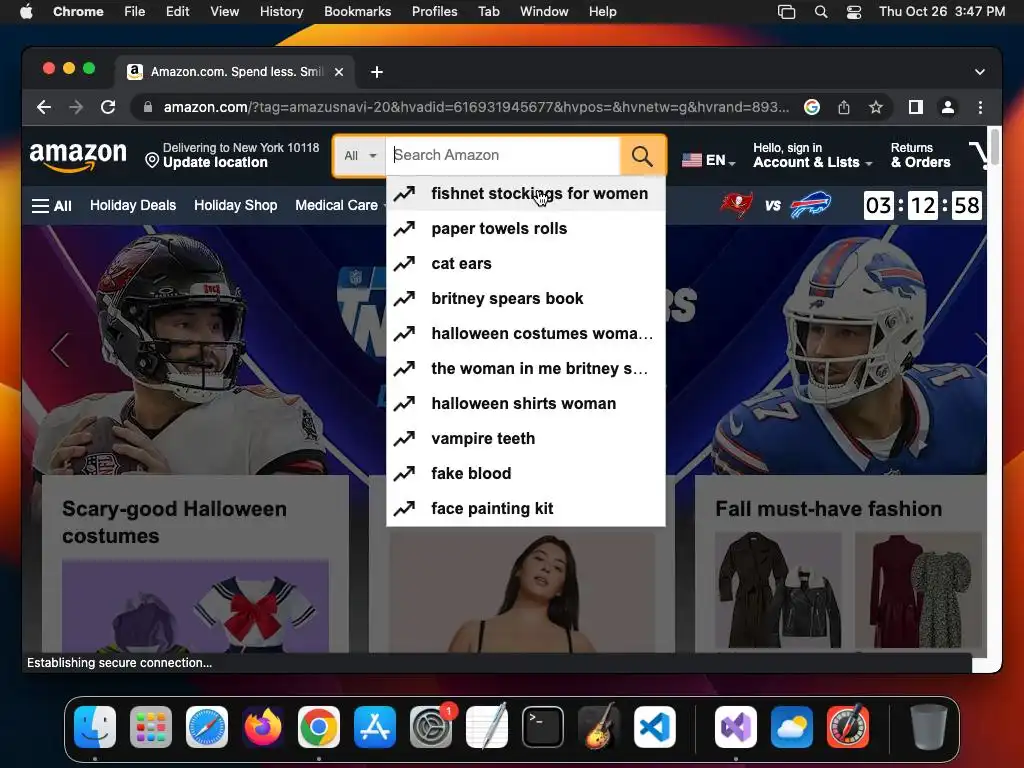Viewport: 1024px width, 768px height.
Task: Open the Chrome File menu
Action: (x=135, y=12)
